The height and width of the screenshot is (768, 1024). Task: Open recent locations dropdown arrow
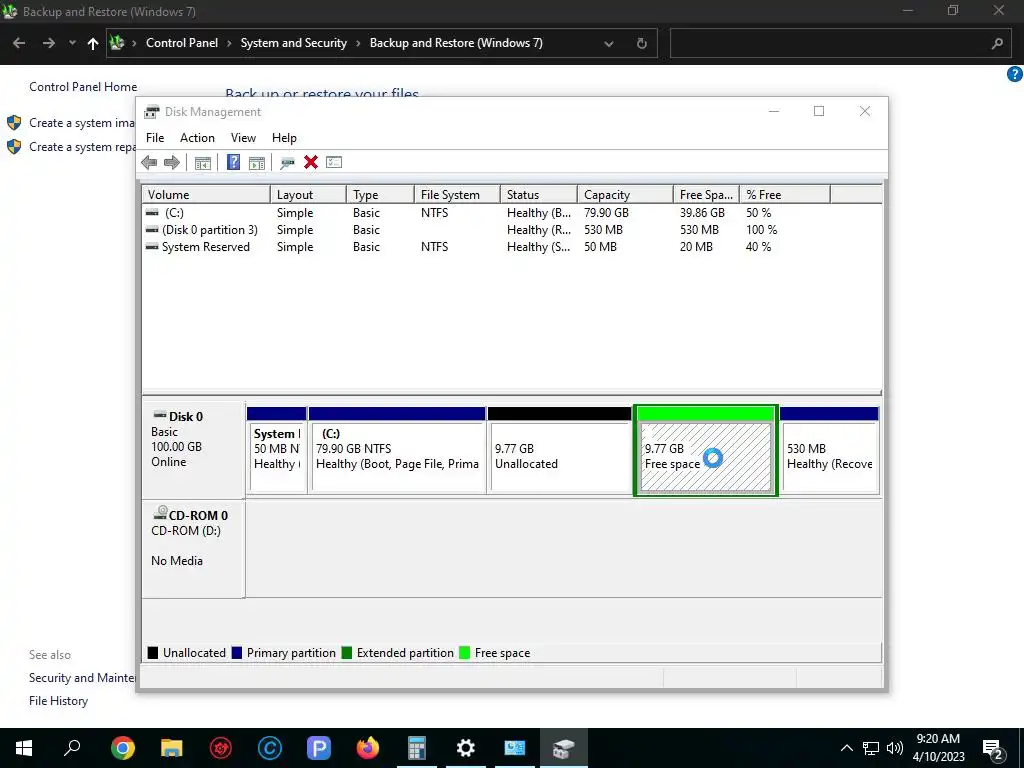72,43
